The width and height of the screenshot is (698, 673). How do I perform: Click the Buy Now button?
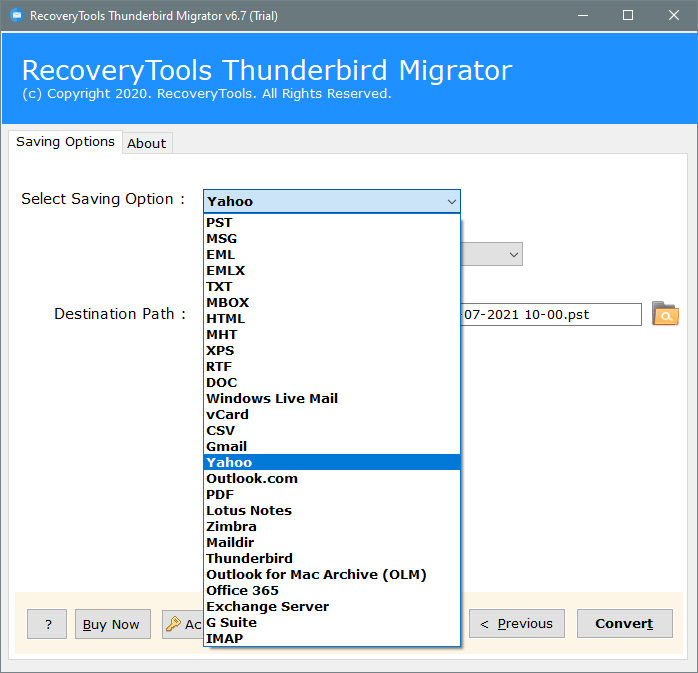[113, 624]
